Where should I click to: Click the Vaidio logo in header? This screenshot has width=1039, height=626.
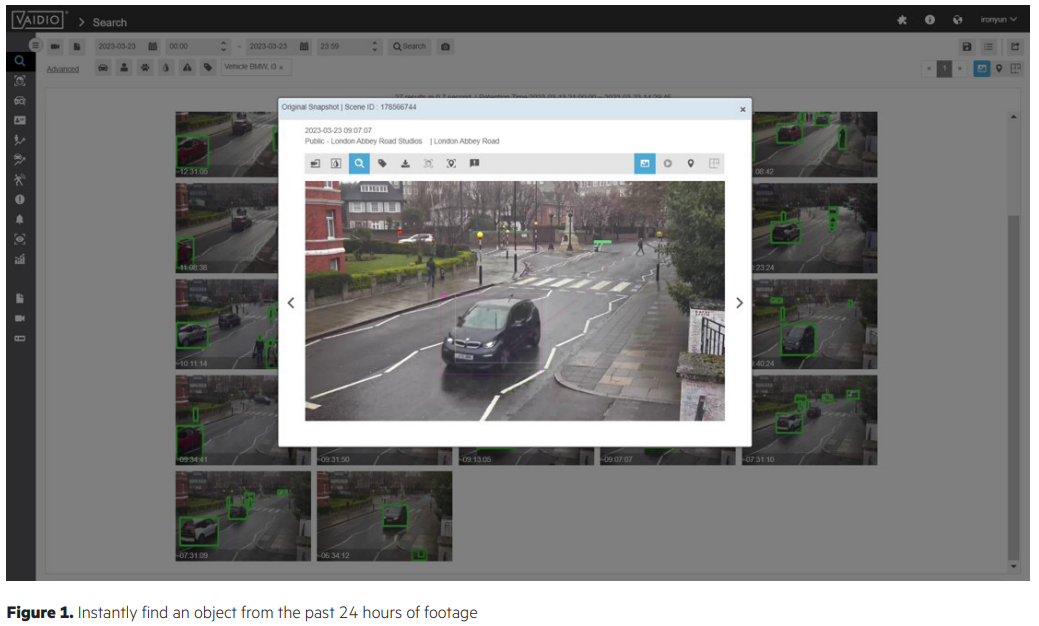38,20
